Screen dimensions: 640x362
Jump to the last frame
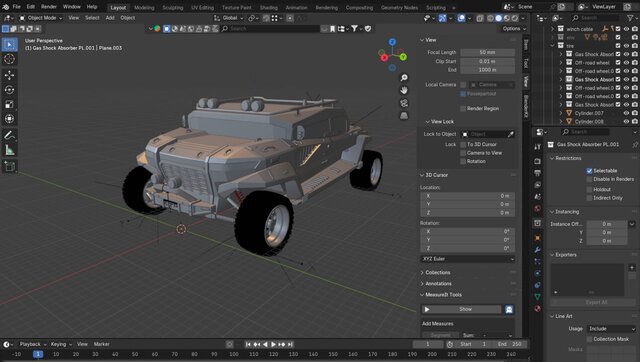click(x=290, y=344)
